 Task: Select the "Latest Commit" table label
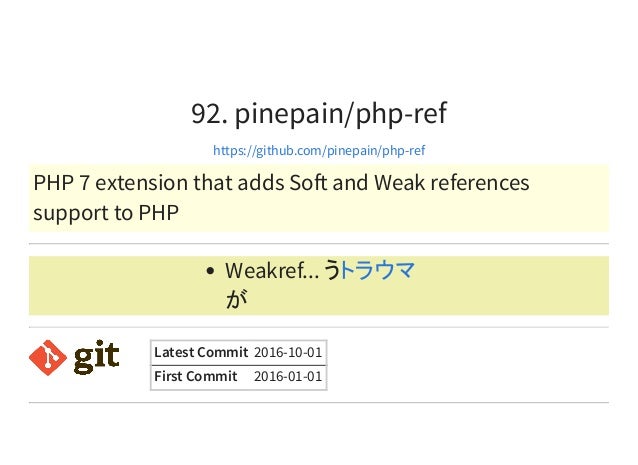(x=201, y=352)
